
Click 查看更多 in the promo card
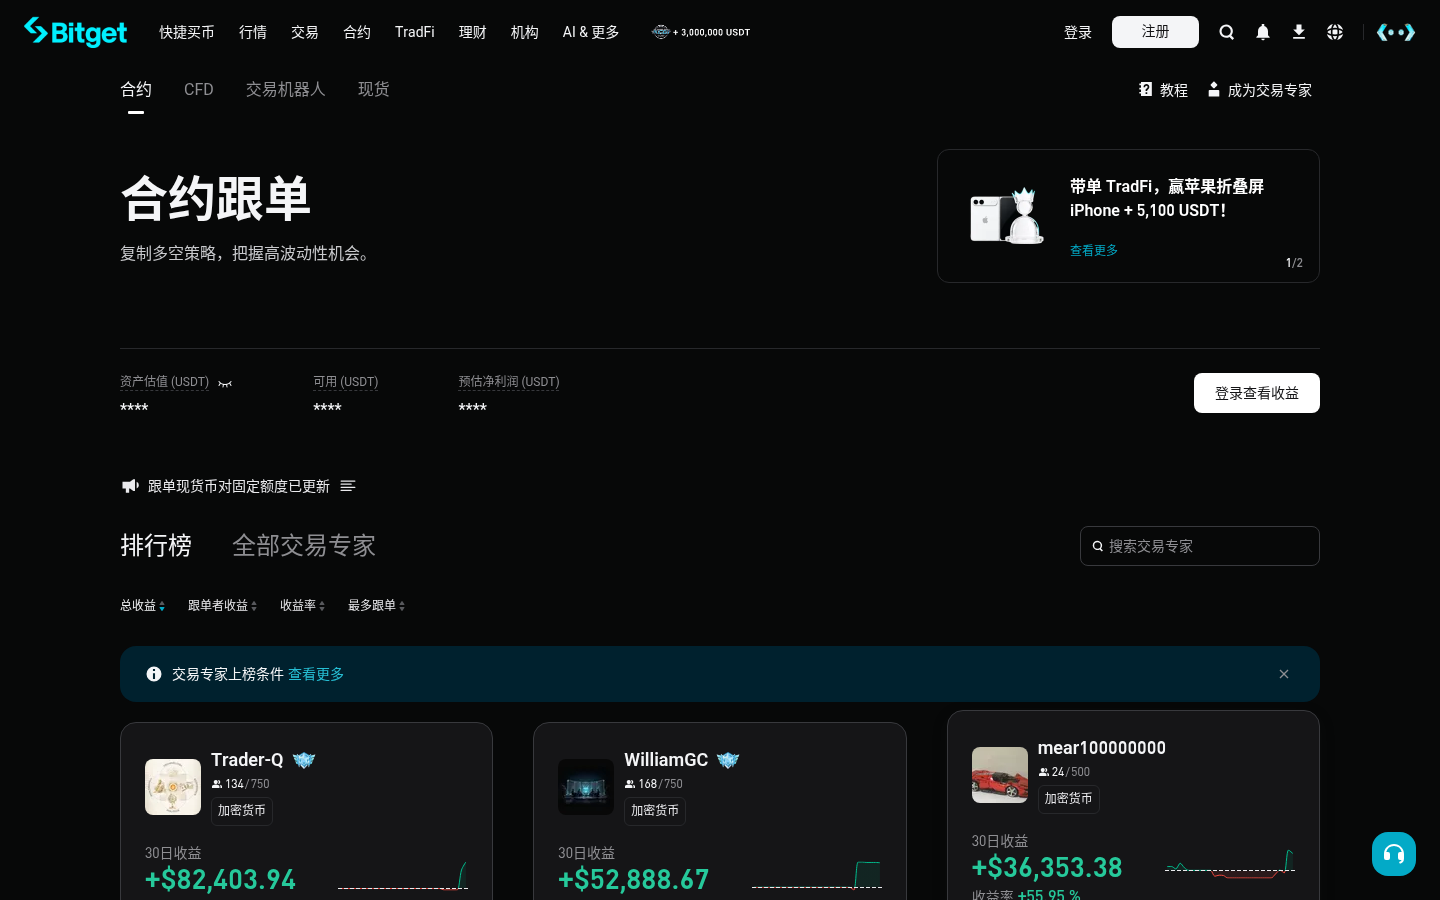tap(1094, 250)
